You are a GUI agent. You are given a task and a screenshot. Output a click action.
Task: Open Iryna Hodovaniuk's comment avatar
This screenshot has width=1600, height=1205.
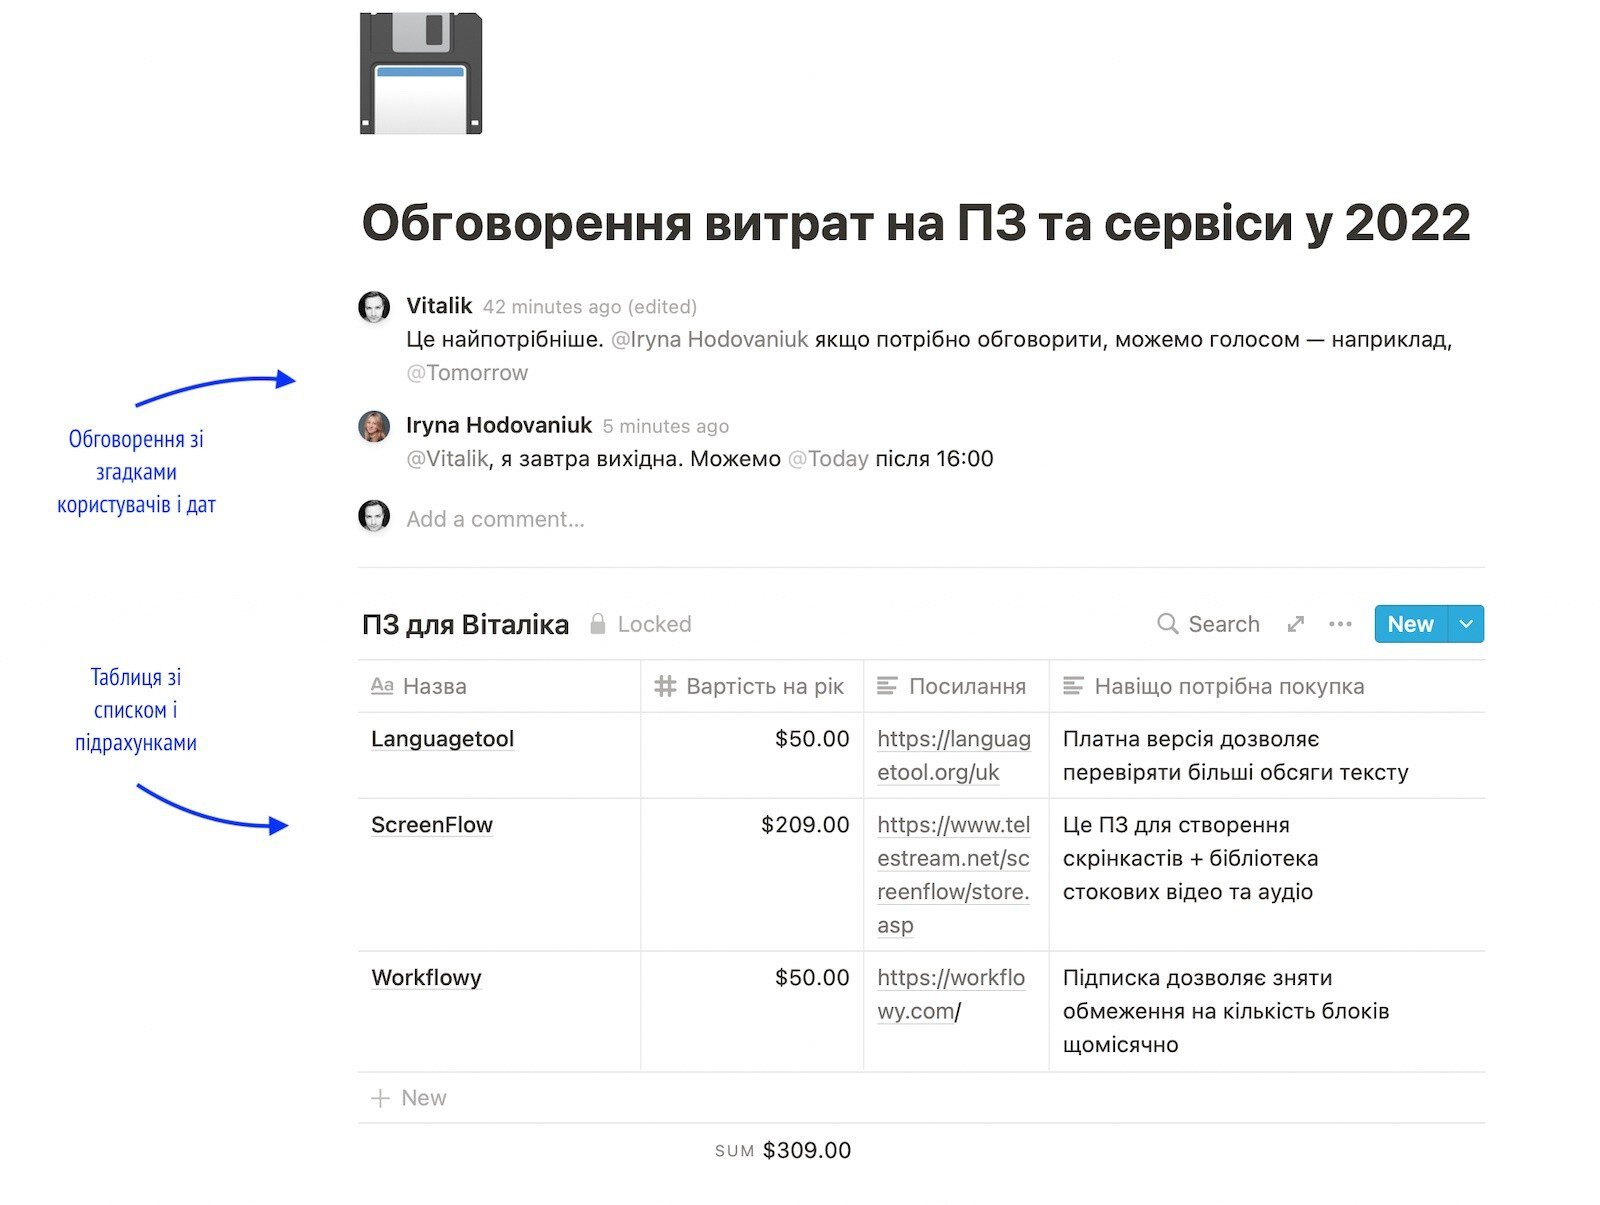coord(374,427)
